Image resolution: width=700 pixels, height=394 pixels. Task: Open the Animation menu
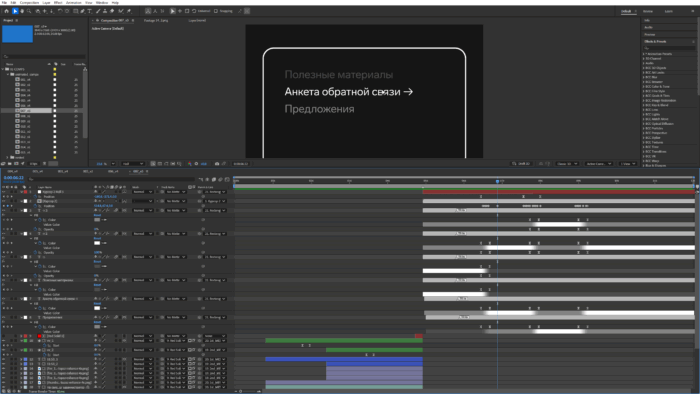pos(74,3)
